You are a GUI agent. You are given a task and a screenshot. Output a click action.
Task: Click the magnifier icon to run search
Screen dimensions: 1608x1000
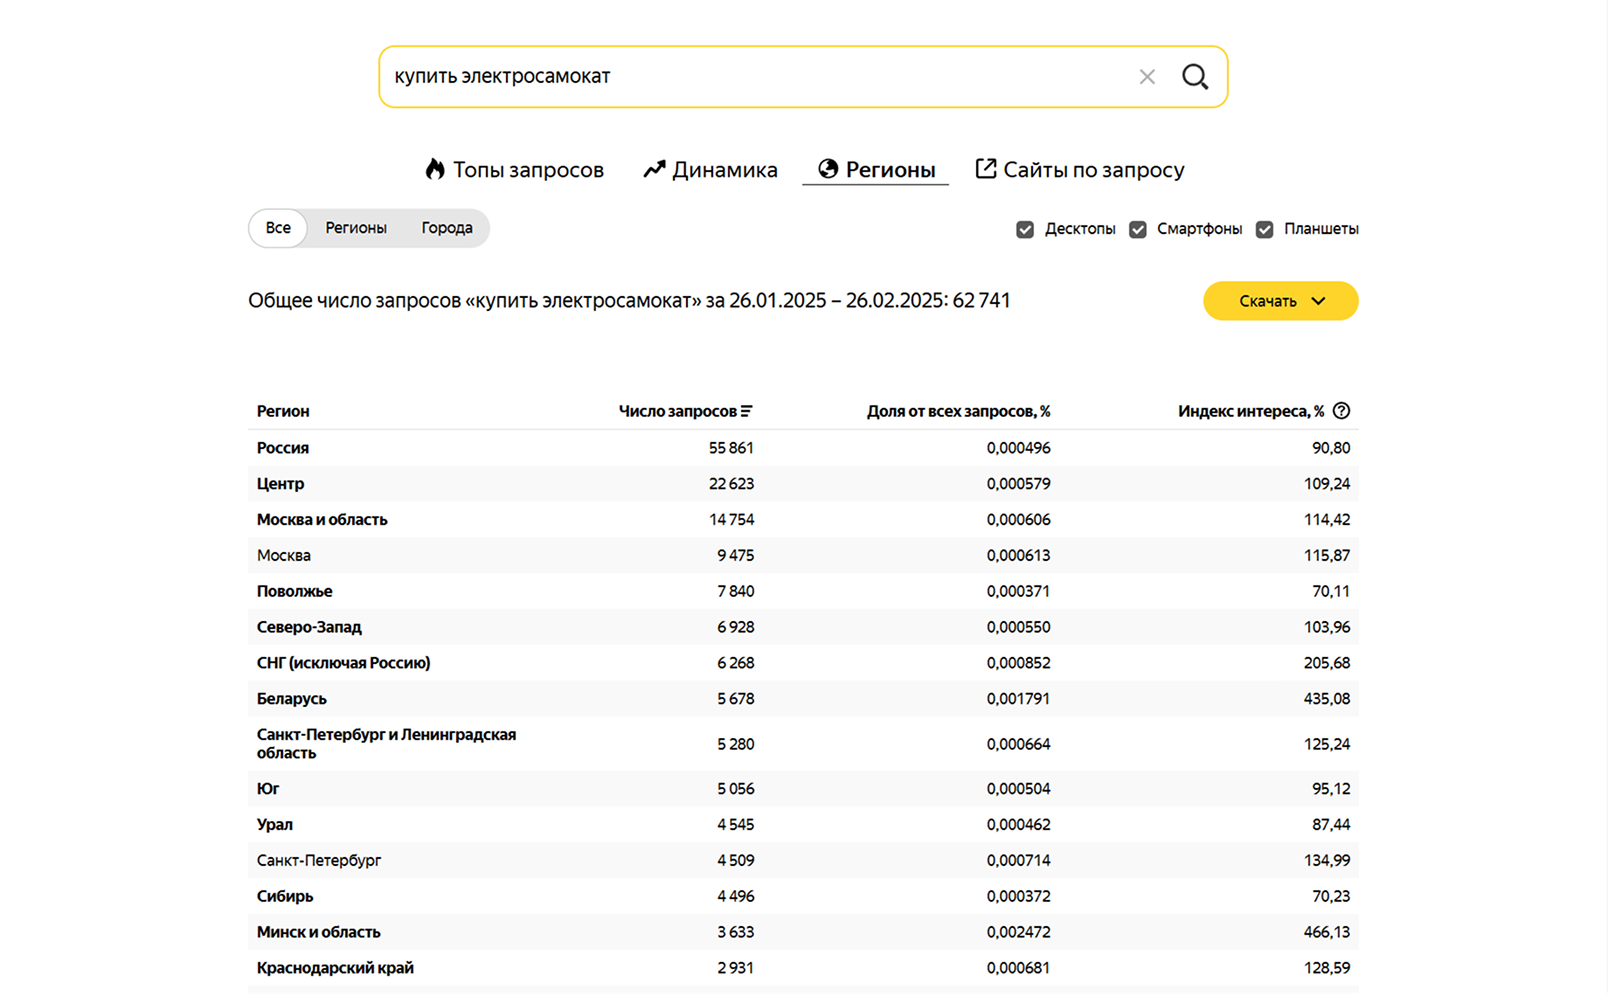[x=1196, y=75]
